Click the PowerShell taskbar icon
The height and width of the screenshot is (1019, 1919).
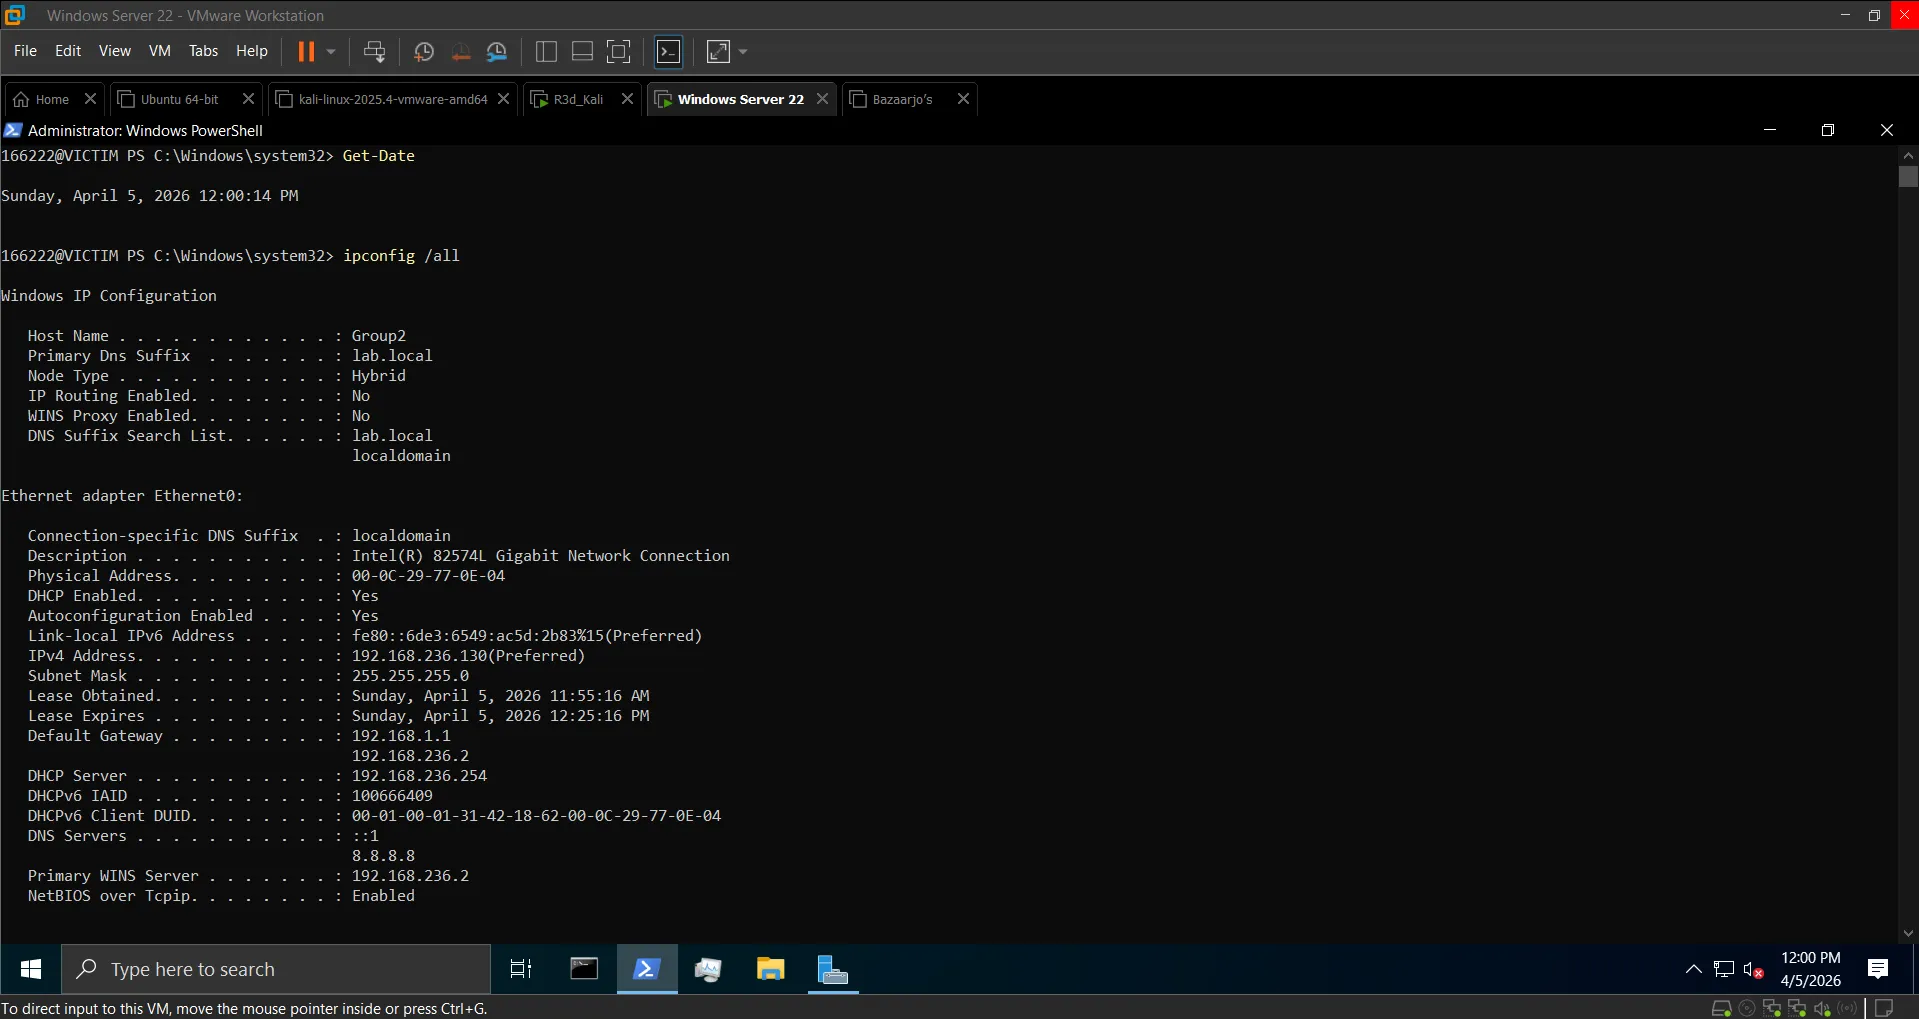pyautogui.click(x=647, y=969)
